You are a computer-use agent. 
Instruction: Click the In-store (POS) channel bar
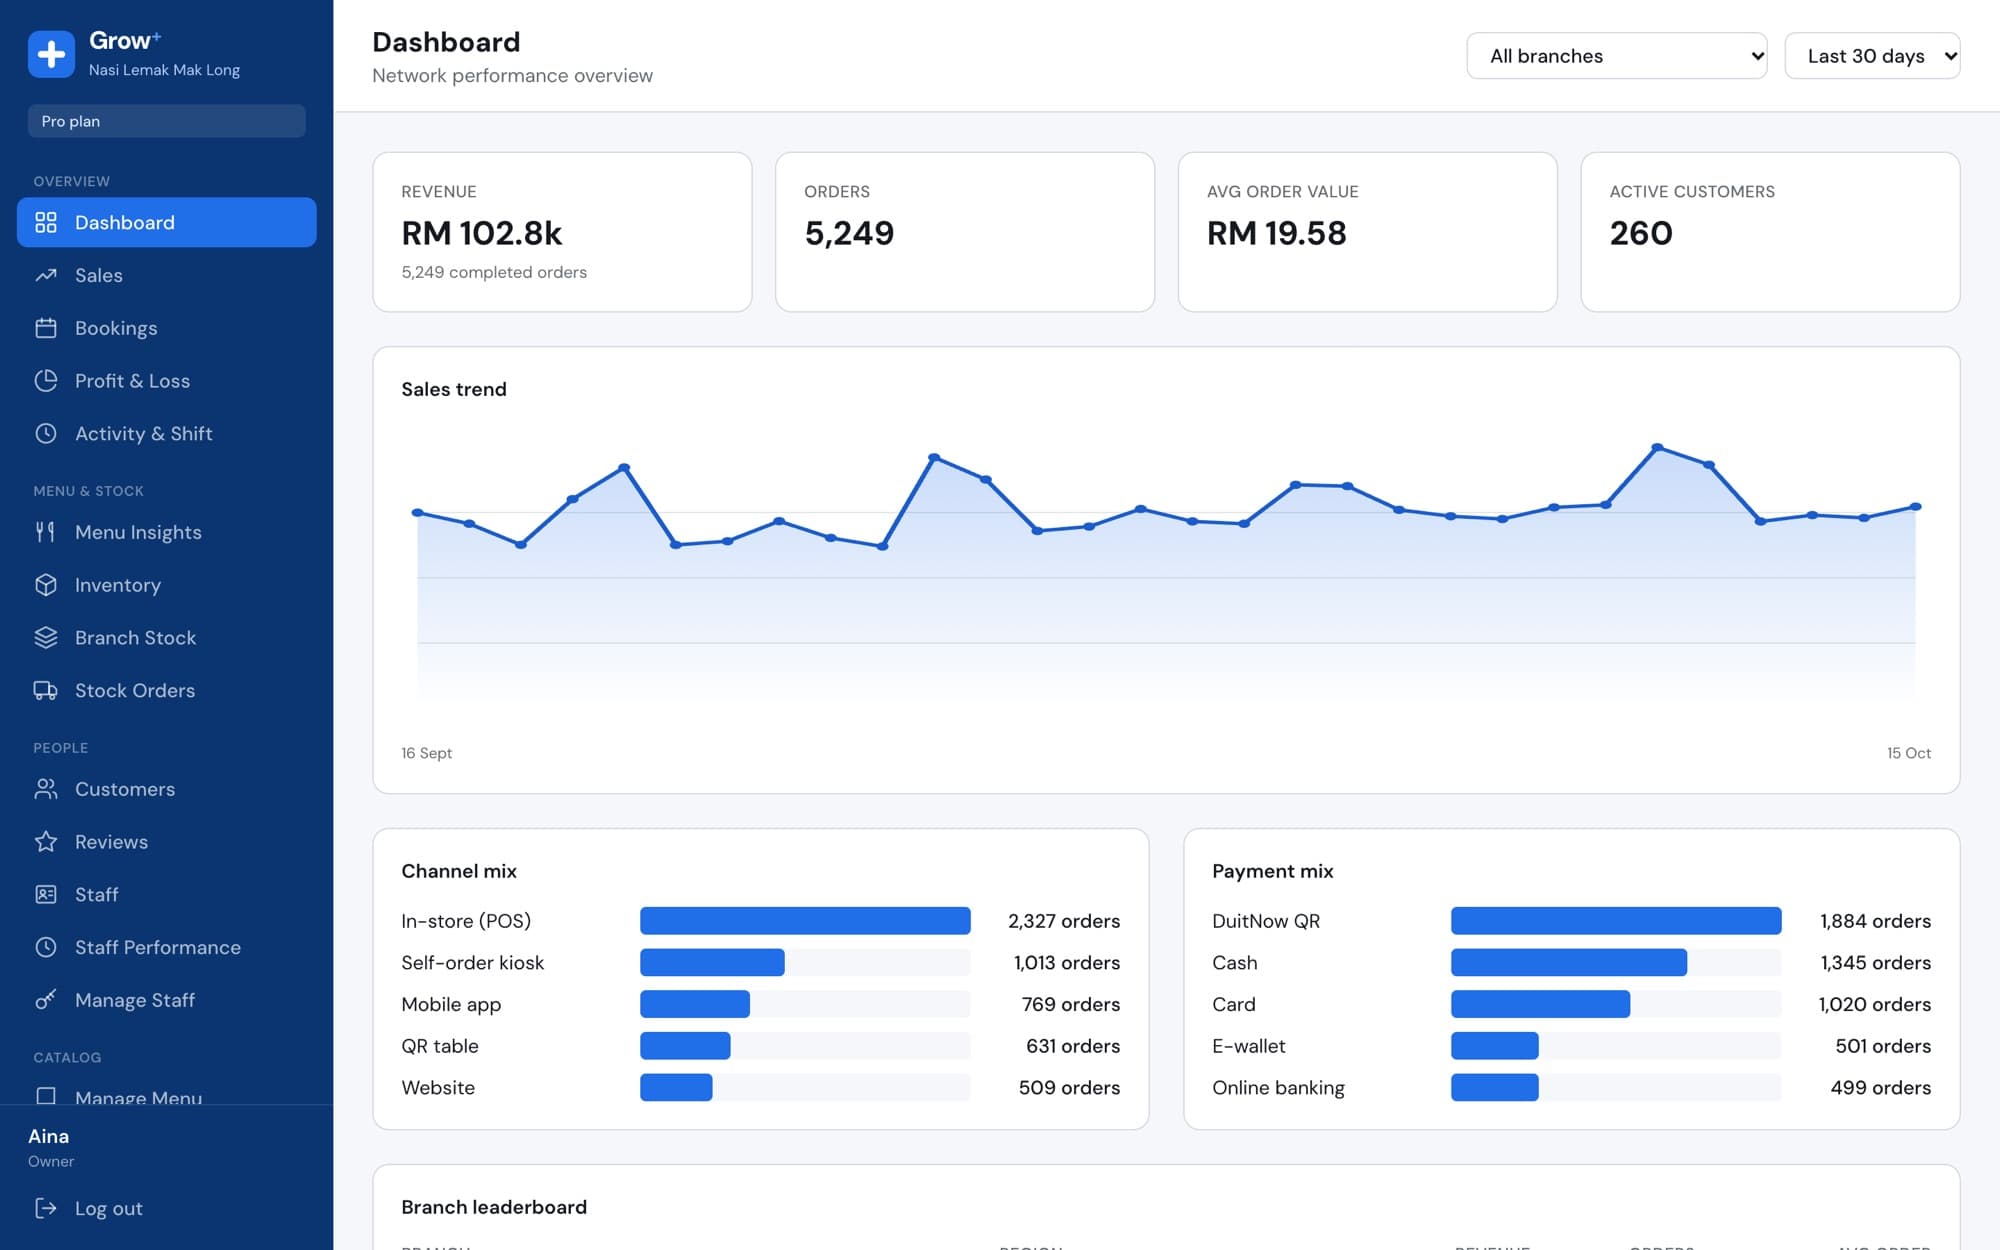click(x=805, y=921)
